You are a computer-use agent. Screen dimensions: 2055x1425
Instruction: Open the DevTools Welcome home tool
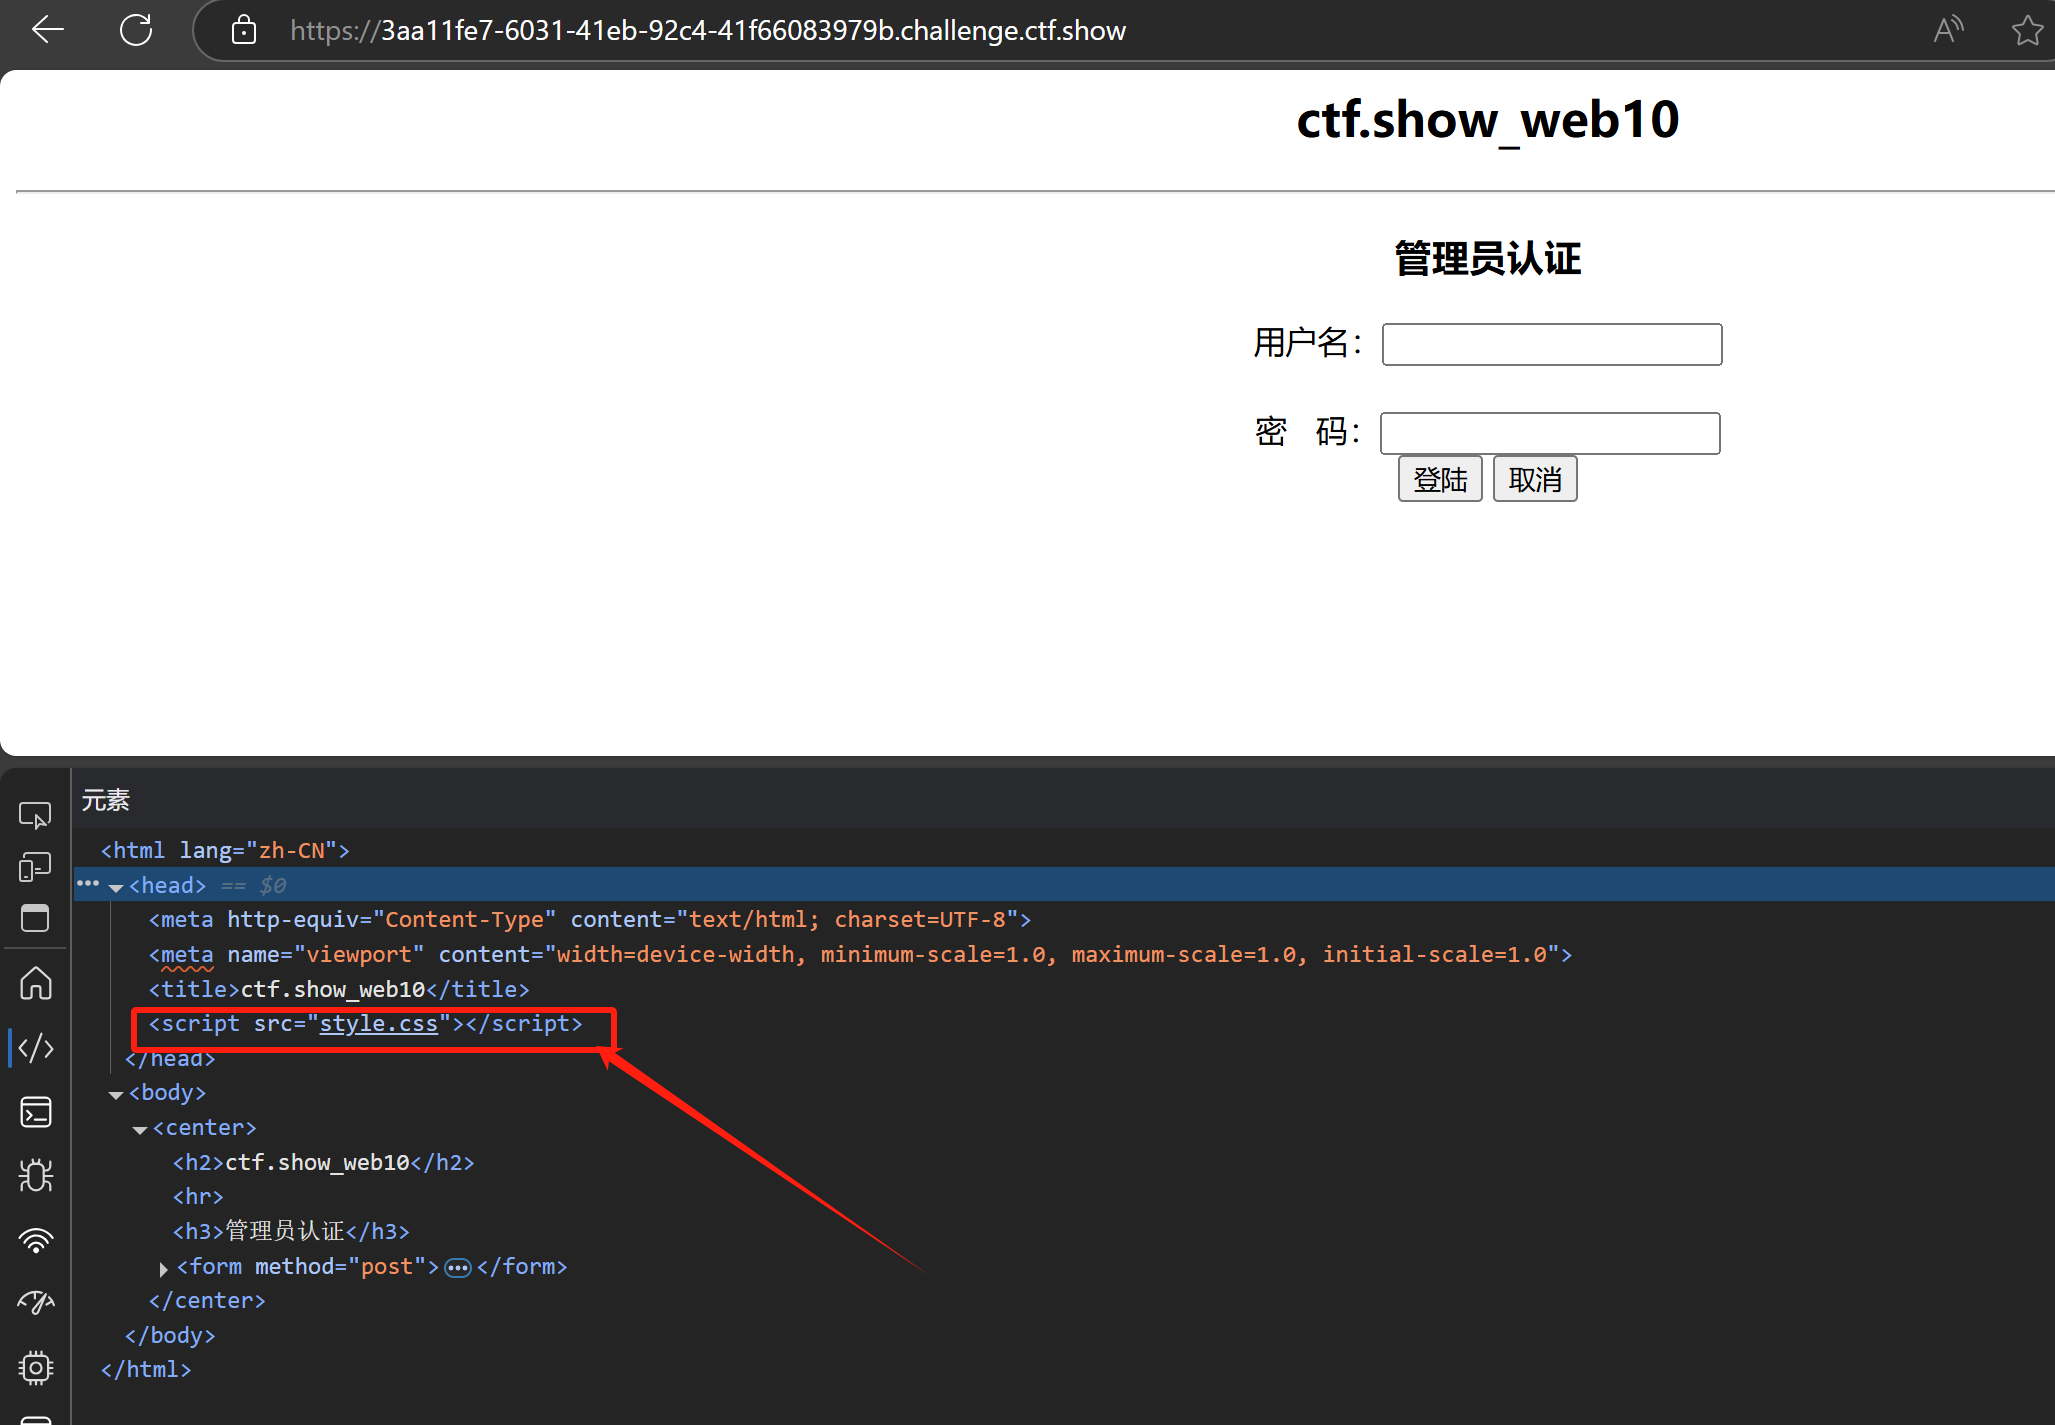tap(35, 984)
